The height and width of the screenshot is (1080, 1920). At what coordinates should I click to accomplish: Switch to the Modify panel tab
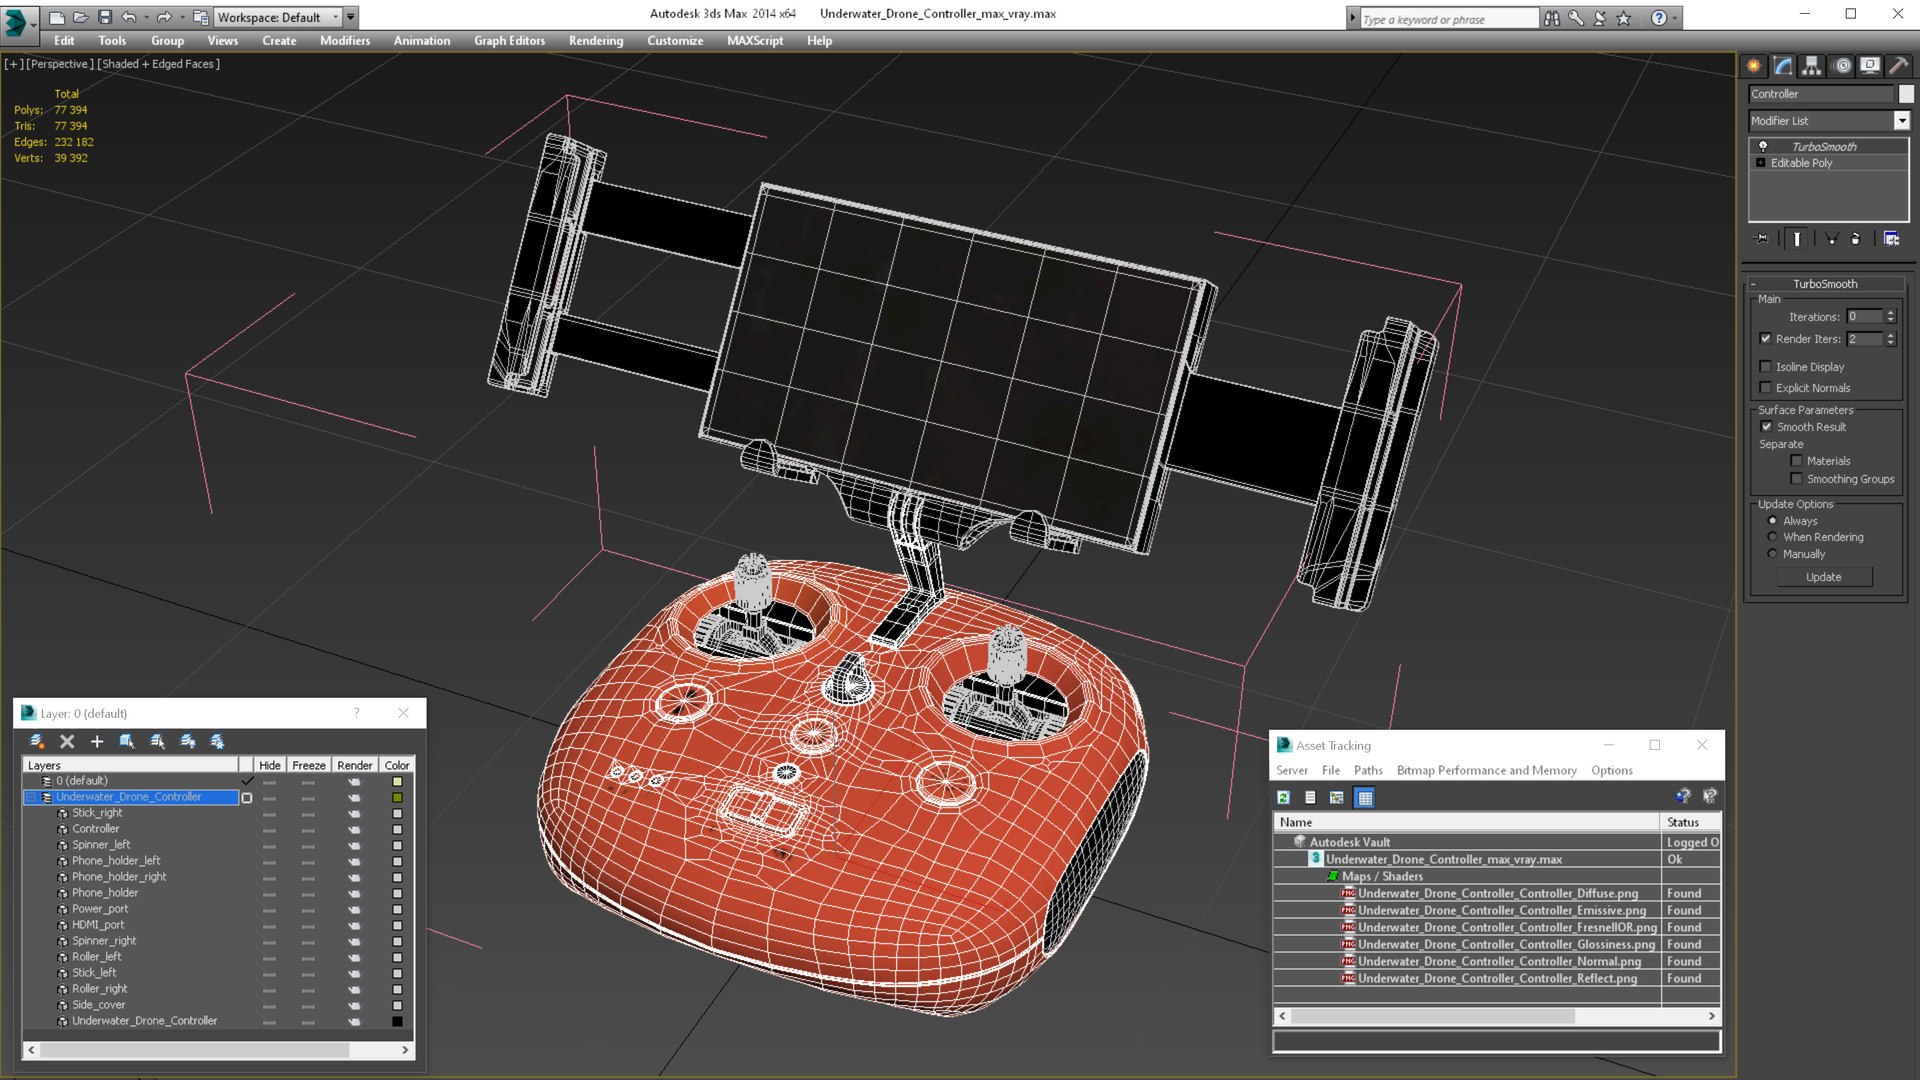tap(1783, 66)
